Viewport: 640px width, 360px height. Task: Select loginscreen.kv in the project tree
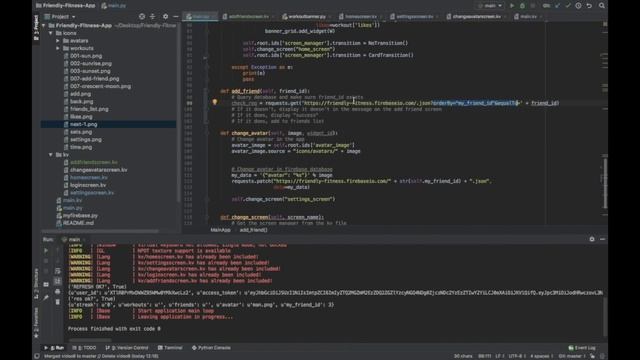88,185
